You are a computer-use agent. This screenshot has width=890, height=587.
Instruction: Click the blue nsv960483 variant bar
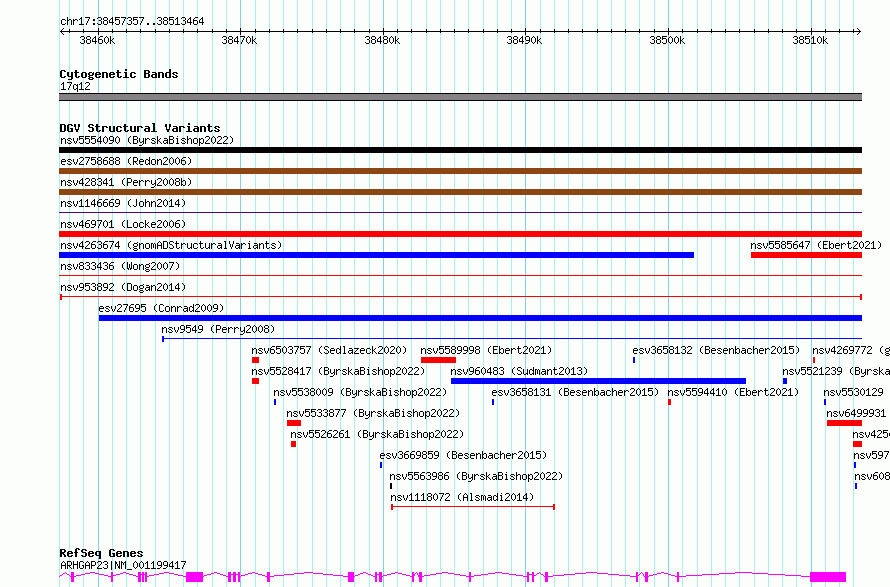(x=598, y=381)
